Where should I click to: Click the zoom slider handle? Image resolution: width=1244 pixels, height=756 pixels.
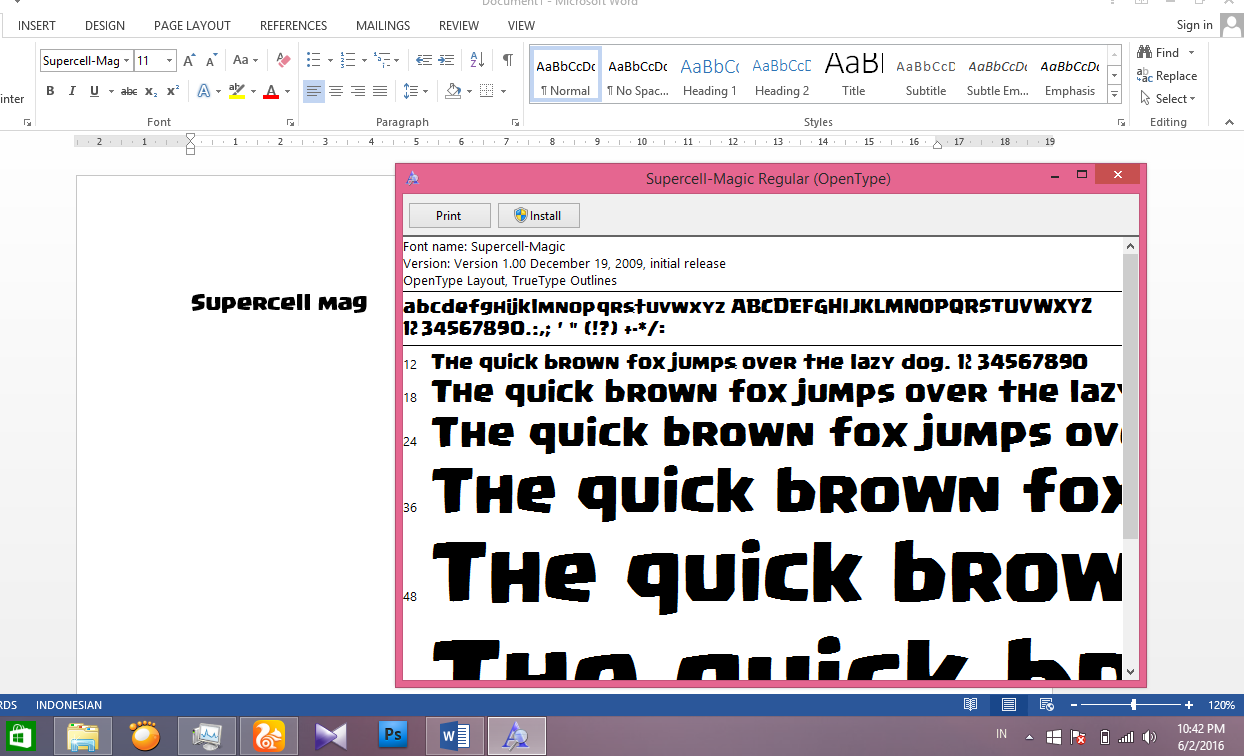[x=1133, y=705]
